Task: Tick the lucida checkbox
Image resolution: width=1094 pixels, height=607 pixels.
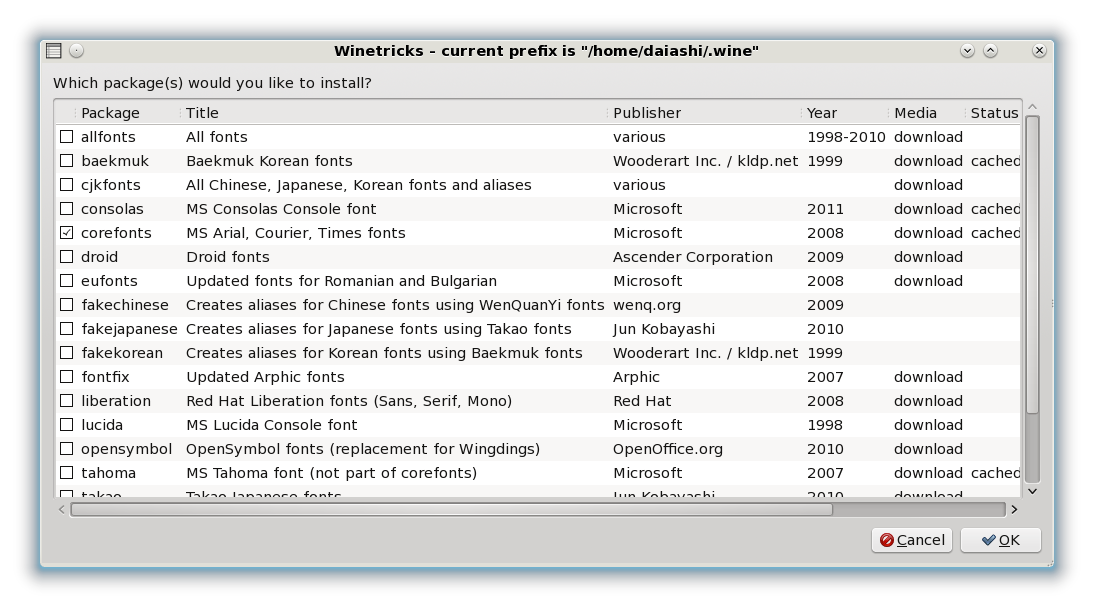Action: (66, 425)
